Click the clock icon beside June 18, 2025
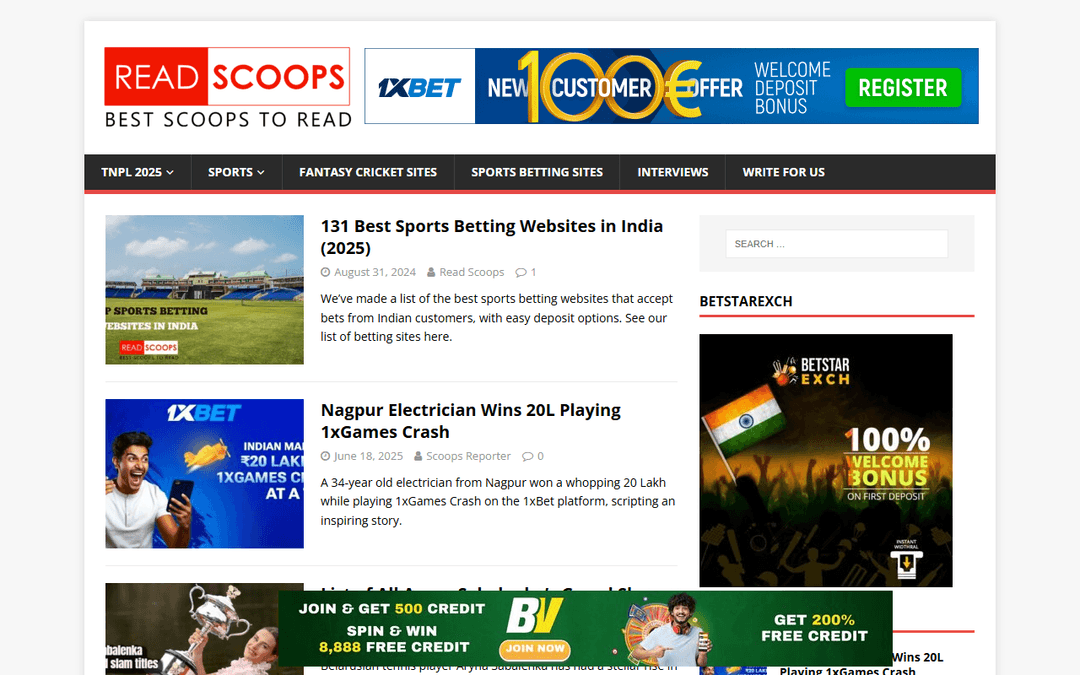Viewport: 1080px width, 675px height. [325, 456]
